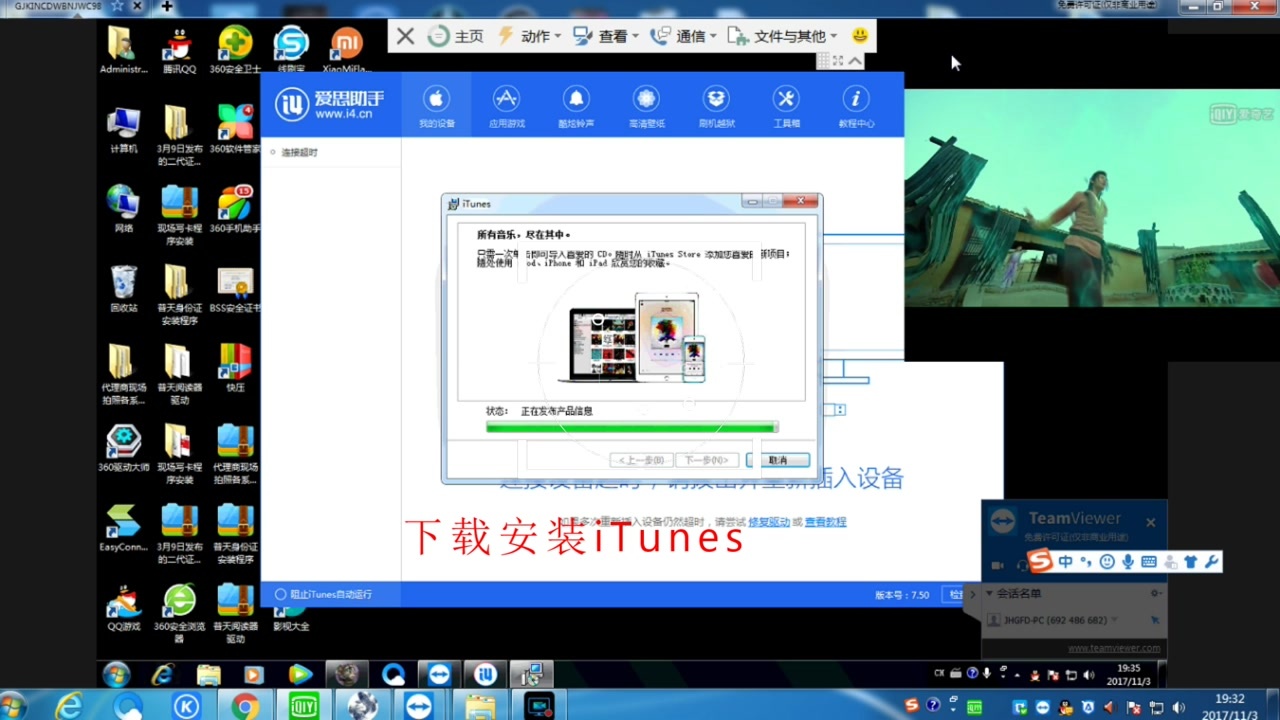Click the smiley feedback icon in toolbar
The height and width of the screenshot is (720, 1280).
pos(860,36)
